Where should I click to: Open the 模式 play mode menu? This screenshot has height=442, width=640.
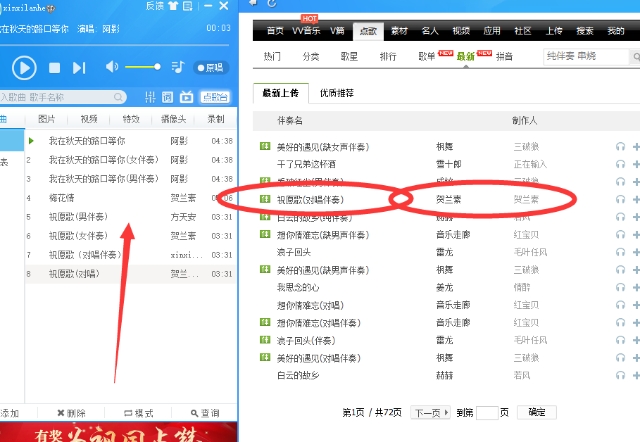coord(137,413)
